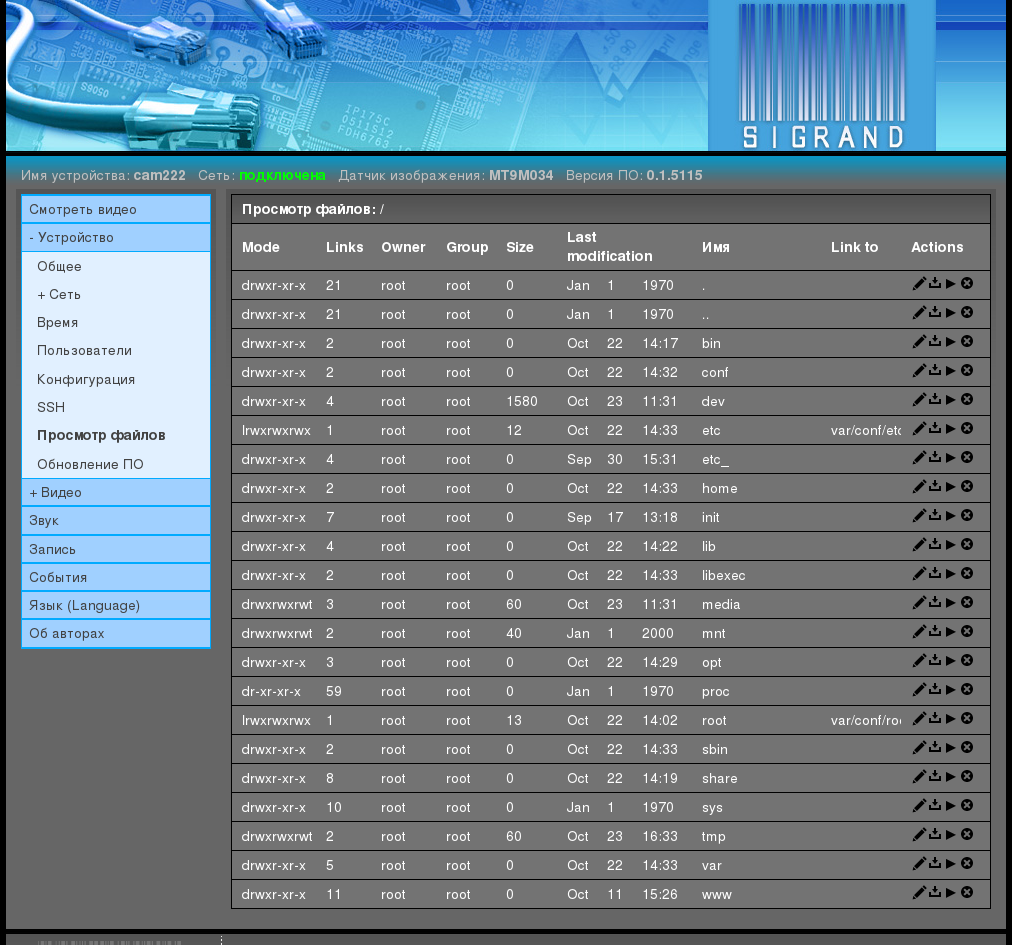Screen dimensions: 1012x945
Task: Click play arrow icon for sbin
Action: tap(950, 748)
